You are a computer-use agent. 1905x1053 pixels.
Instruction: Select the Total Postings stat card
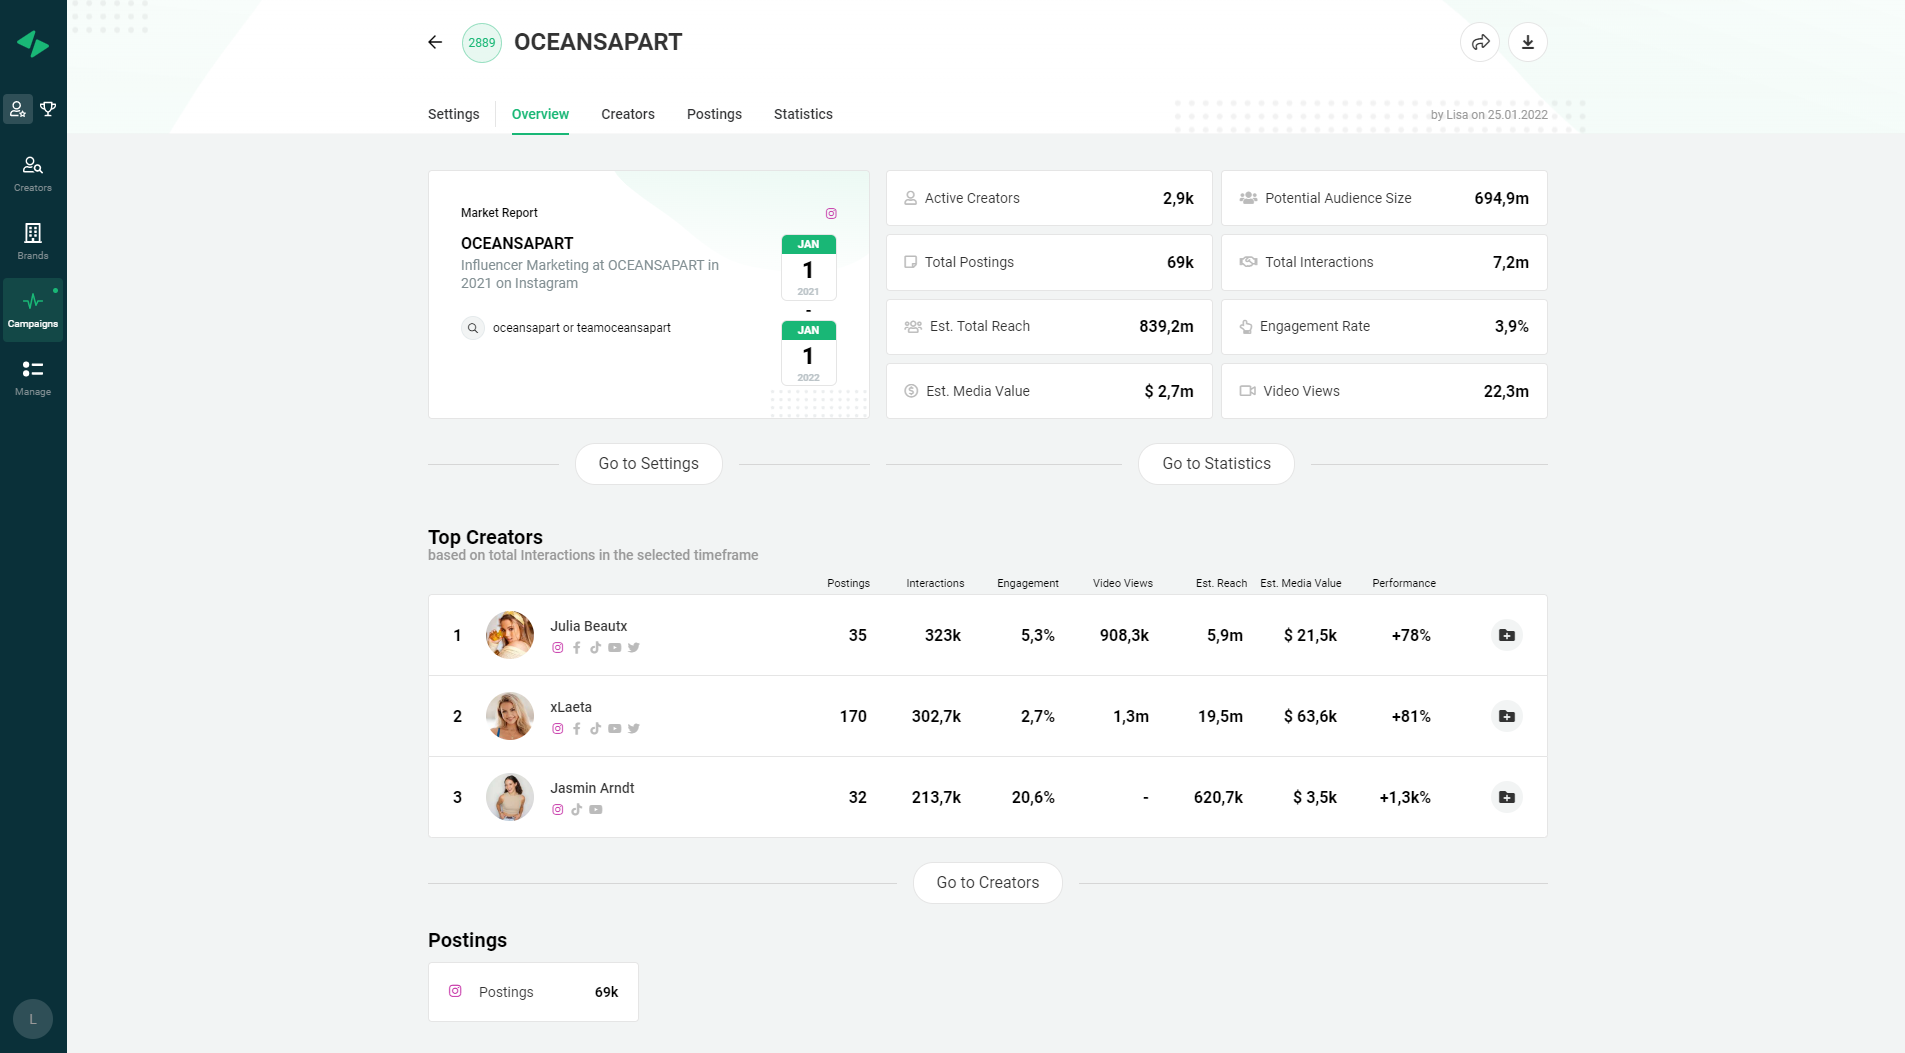1049,262
